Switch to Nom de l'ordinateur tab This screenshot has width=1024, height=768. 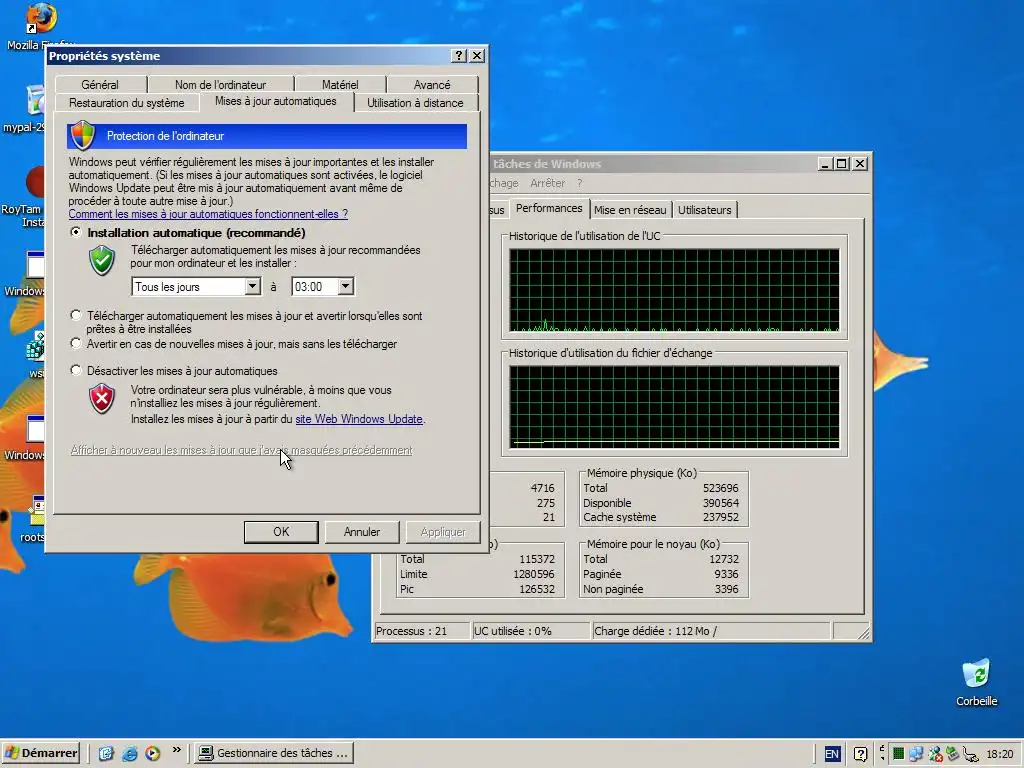221,85
